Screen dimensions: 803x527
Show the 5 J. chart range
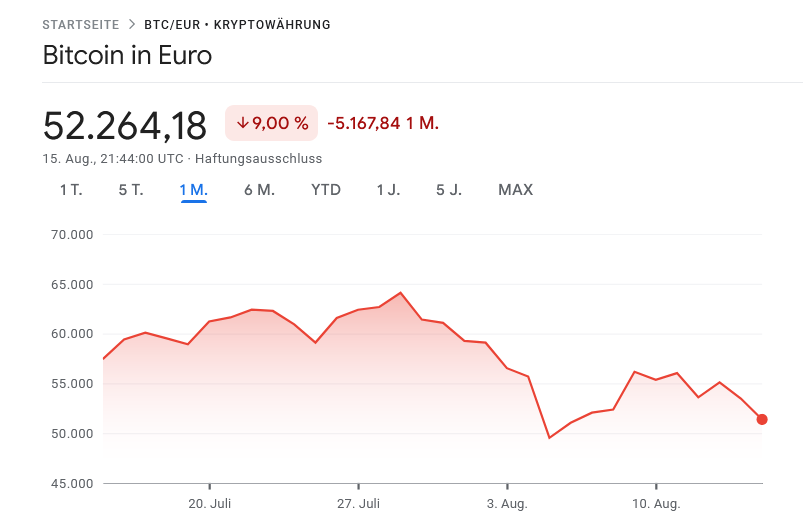click(449, 190)
